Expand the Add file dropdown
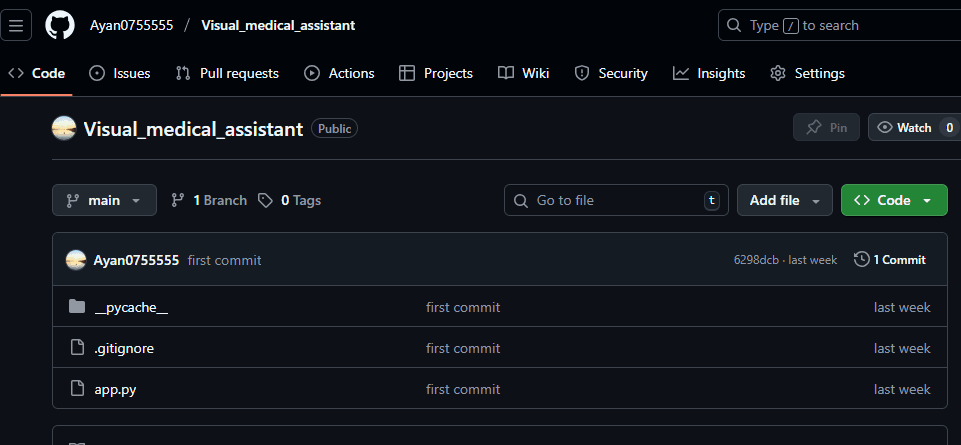Viewport: 961px width, 445px height. [x=784, y=200]
